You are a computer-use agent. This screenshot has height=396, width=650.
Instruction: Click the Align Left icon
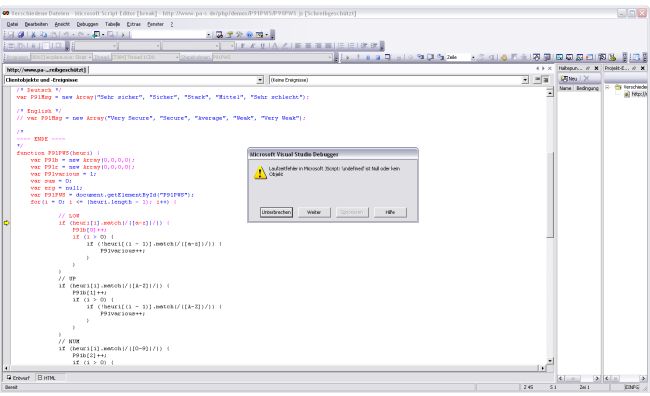tap(298, 46)
